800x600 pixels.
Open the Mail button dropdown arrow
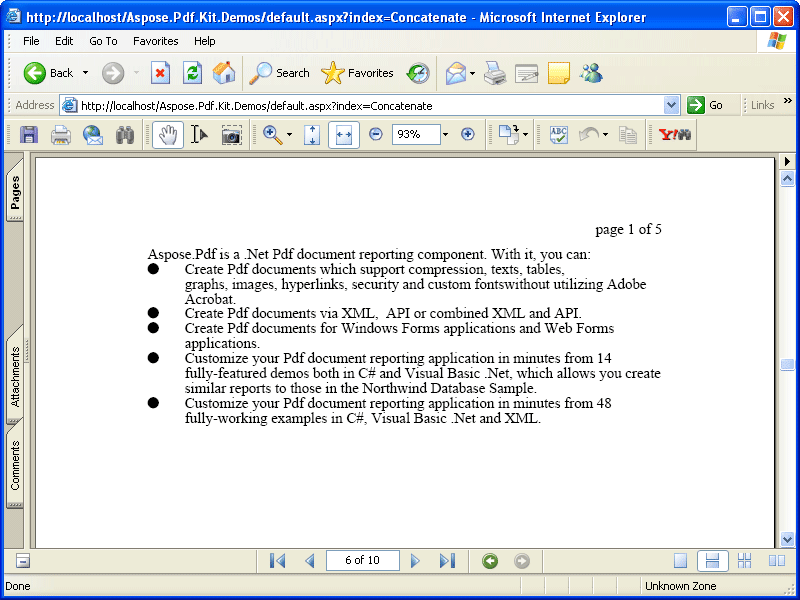pos(472,73)
